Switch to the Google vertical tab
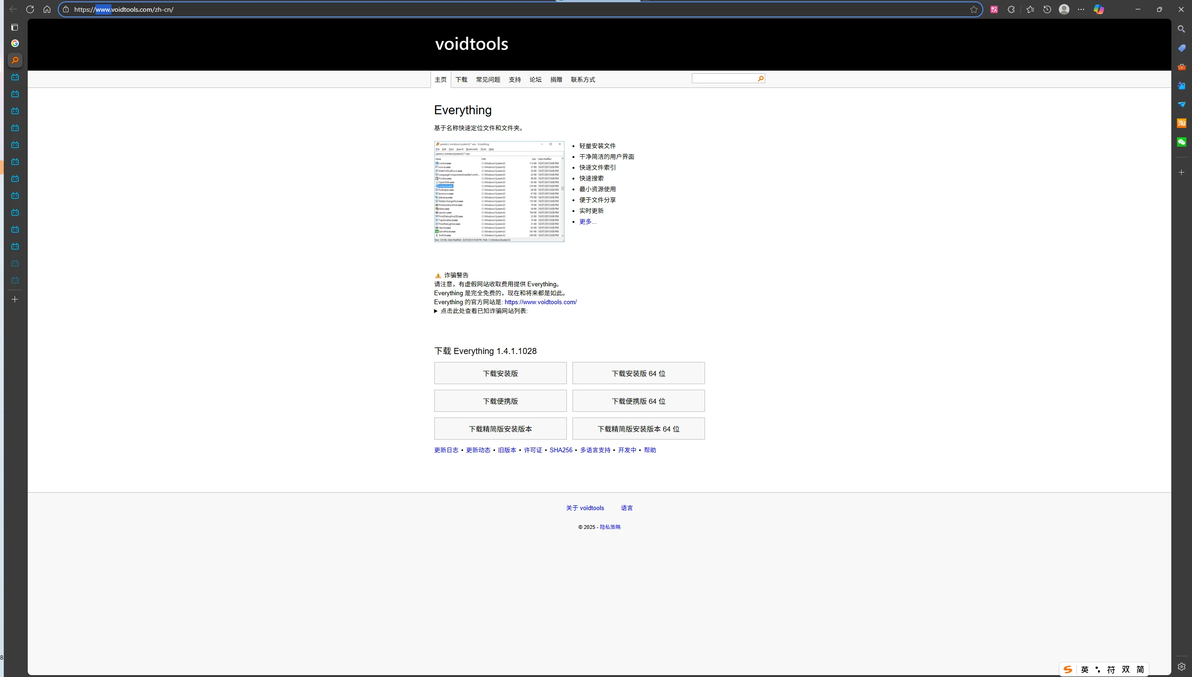 pyautogui.click(x=14, y=43)
